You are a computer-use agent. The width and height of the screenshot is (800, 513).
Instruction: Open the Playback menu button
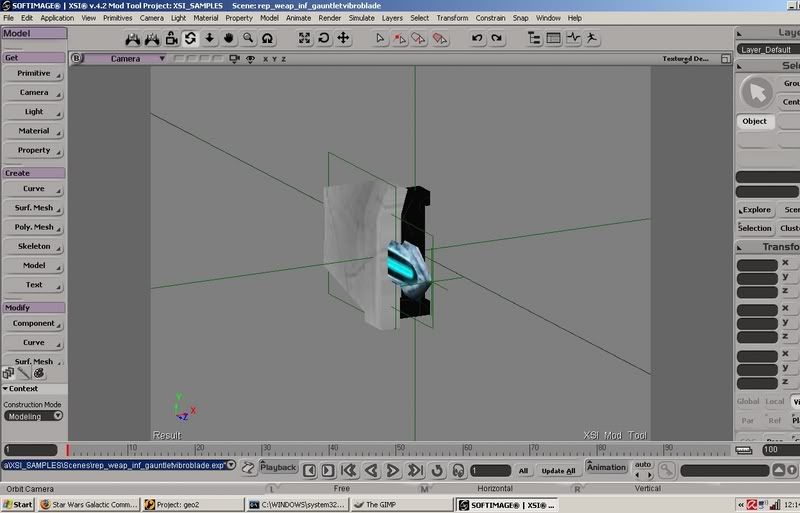[278, 467]
